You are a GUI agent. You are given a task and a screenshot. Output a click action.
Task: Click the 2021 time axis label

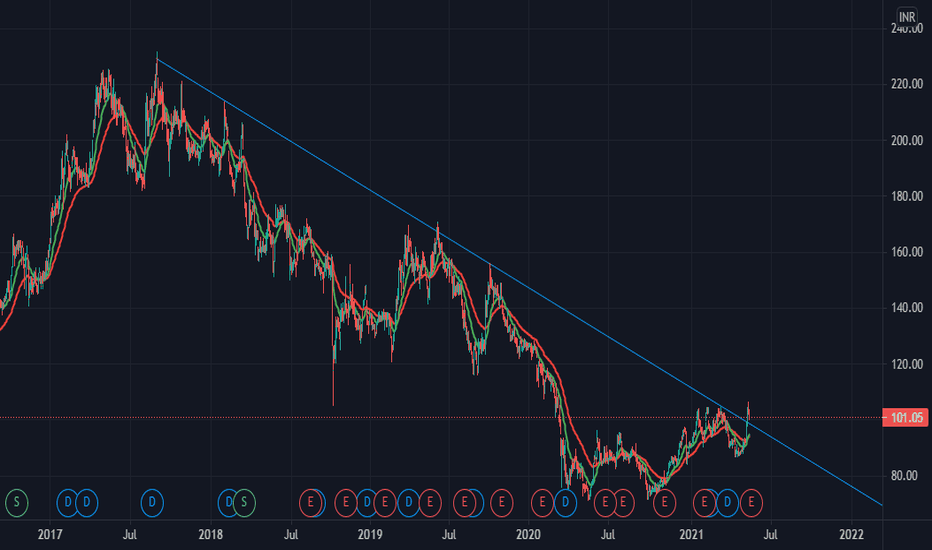pos(691,535)
